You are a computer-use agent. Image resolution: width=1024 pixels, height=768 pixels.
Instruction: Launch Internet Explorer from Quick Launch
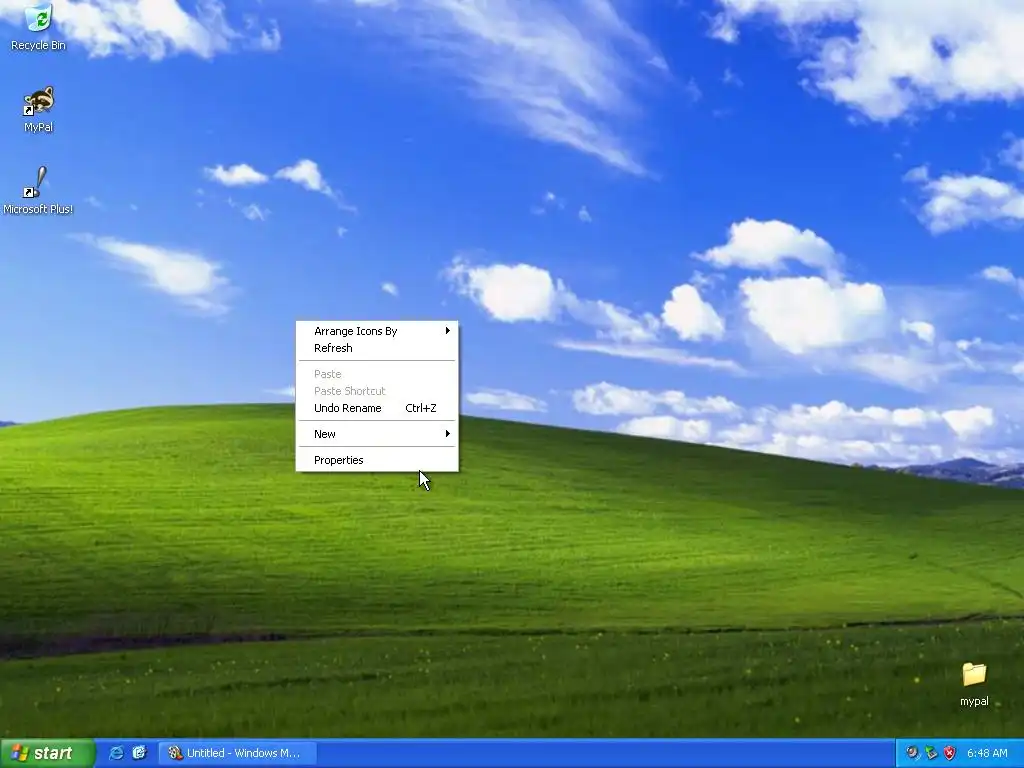(116, 753)
